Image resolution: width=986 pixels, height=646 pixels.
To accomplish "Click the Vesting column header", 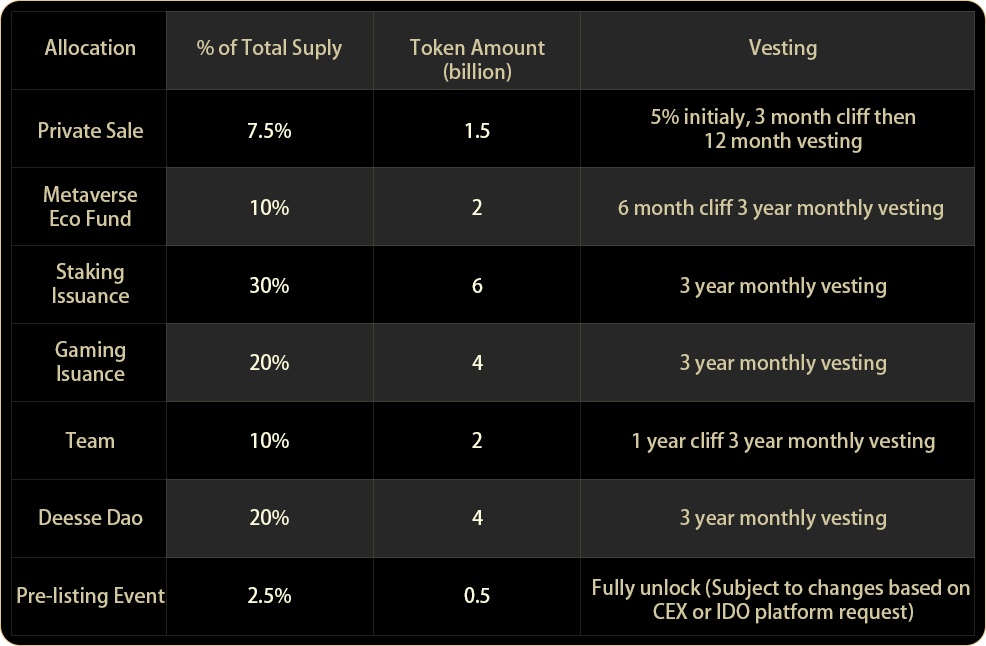I will [782, 48].
